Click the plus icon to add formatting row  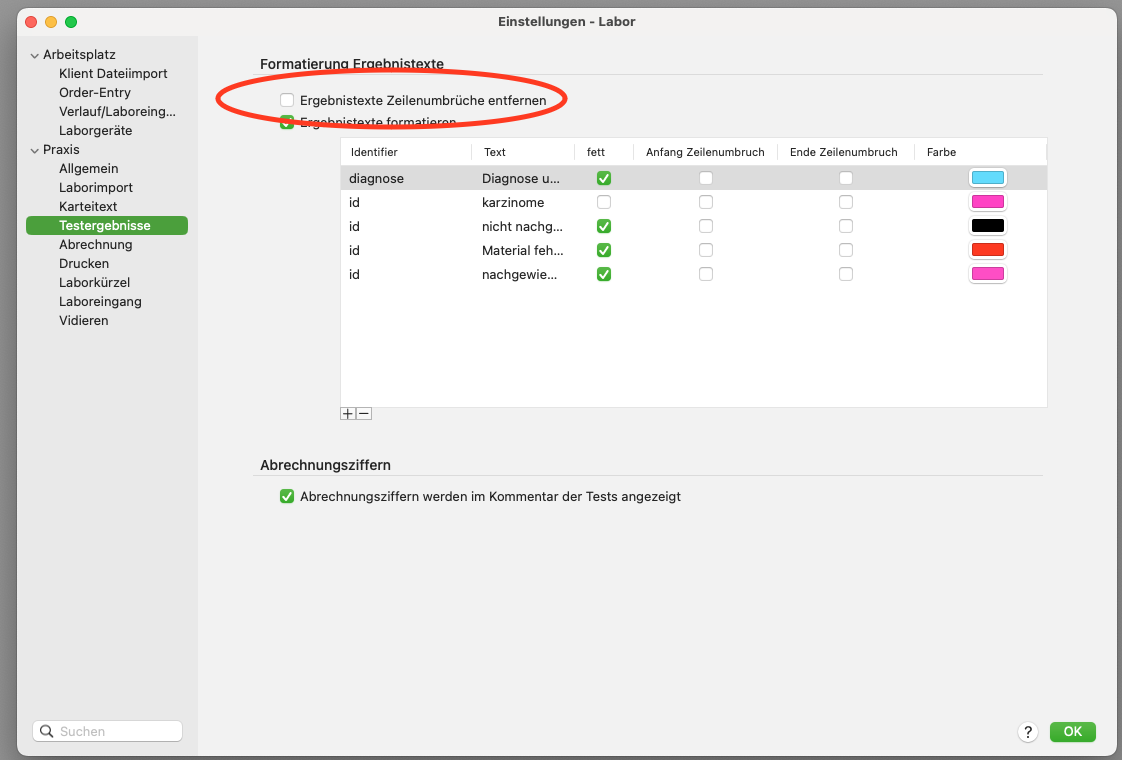[348, 414]
